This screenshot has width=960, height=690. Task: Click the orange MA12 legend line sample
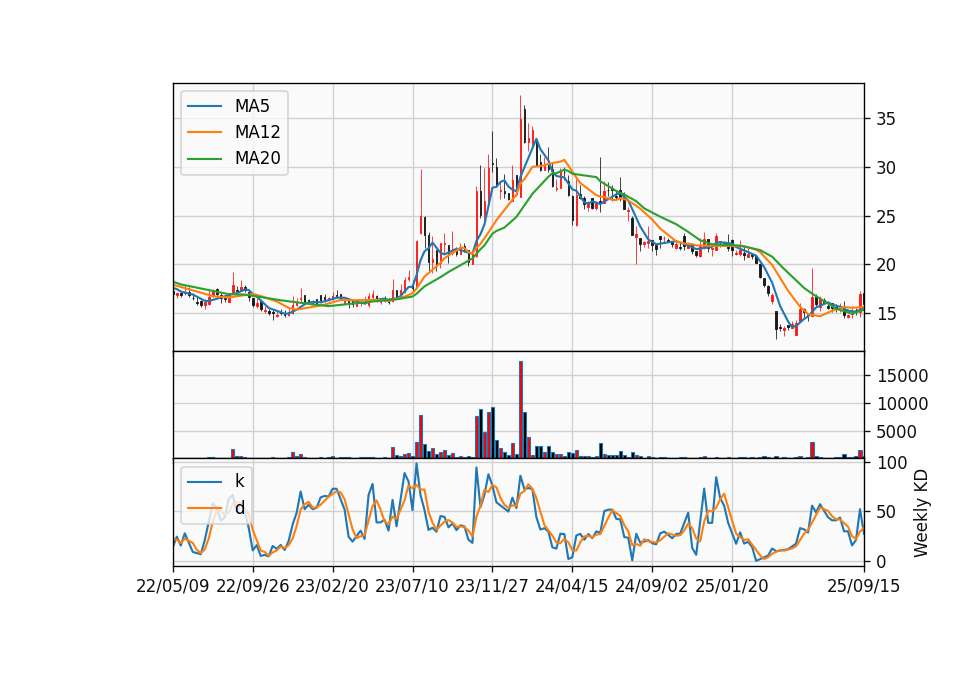point(204,132)
